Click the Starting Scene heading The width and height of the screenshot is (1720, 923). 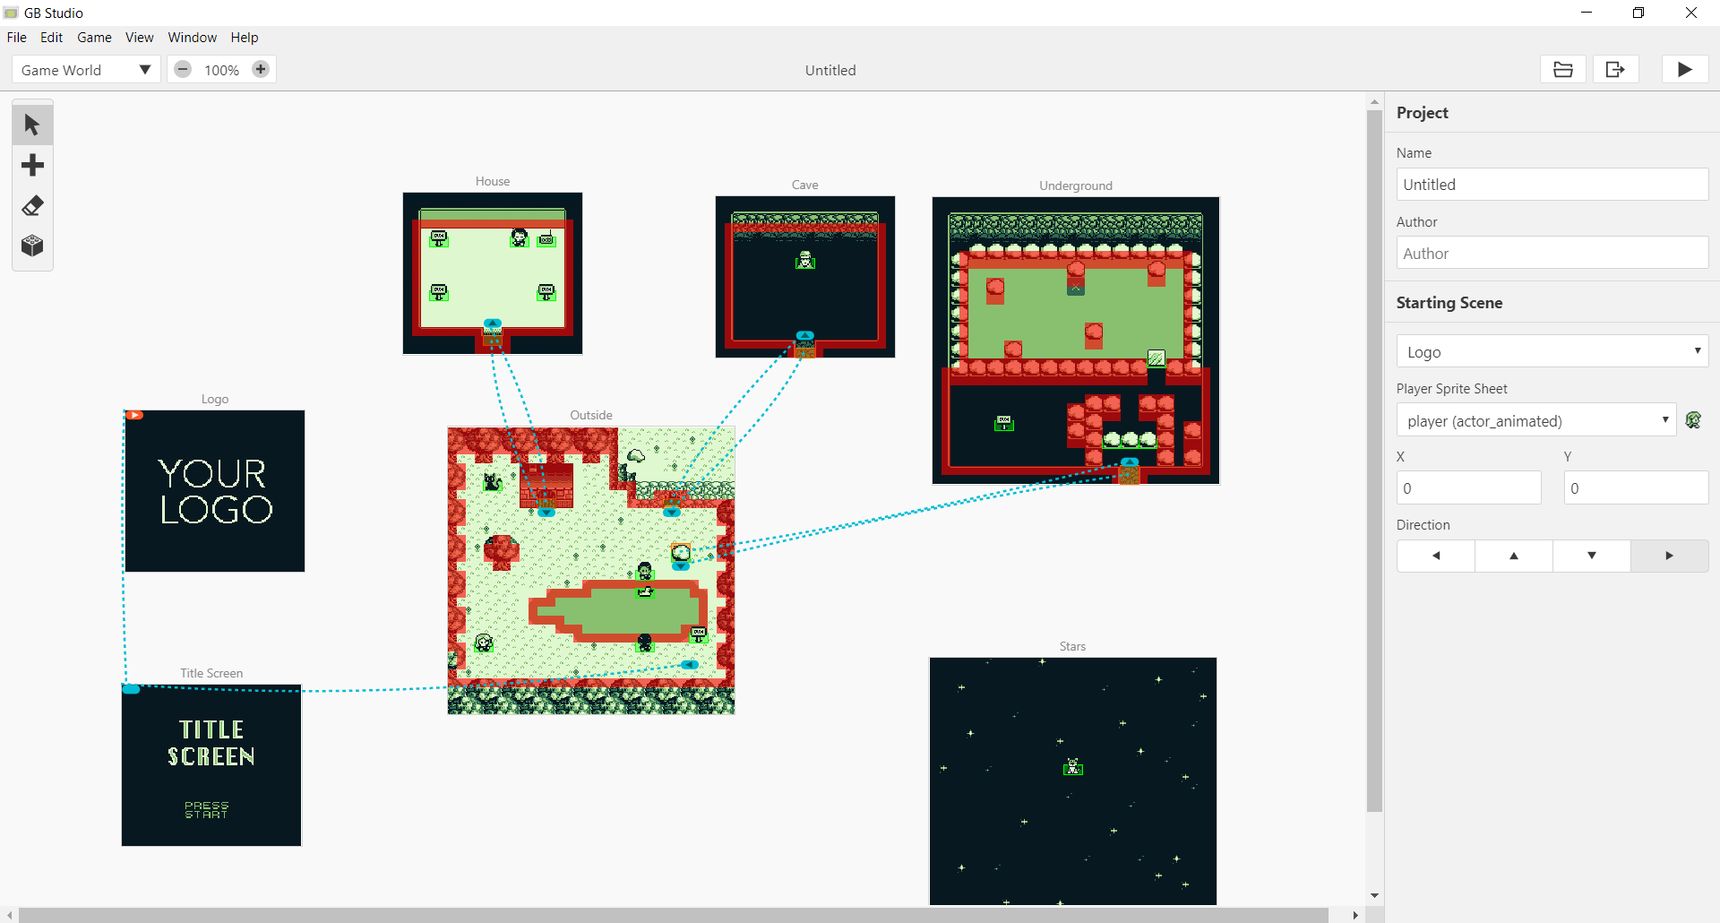(1449, 303)
